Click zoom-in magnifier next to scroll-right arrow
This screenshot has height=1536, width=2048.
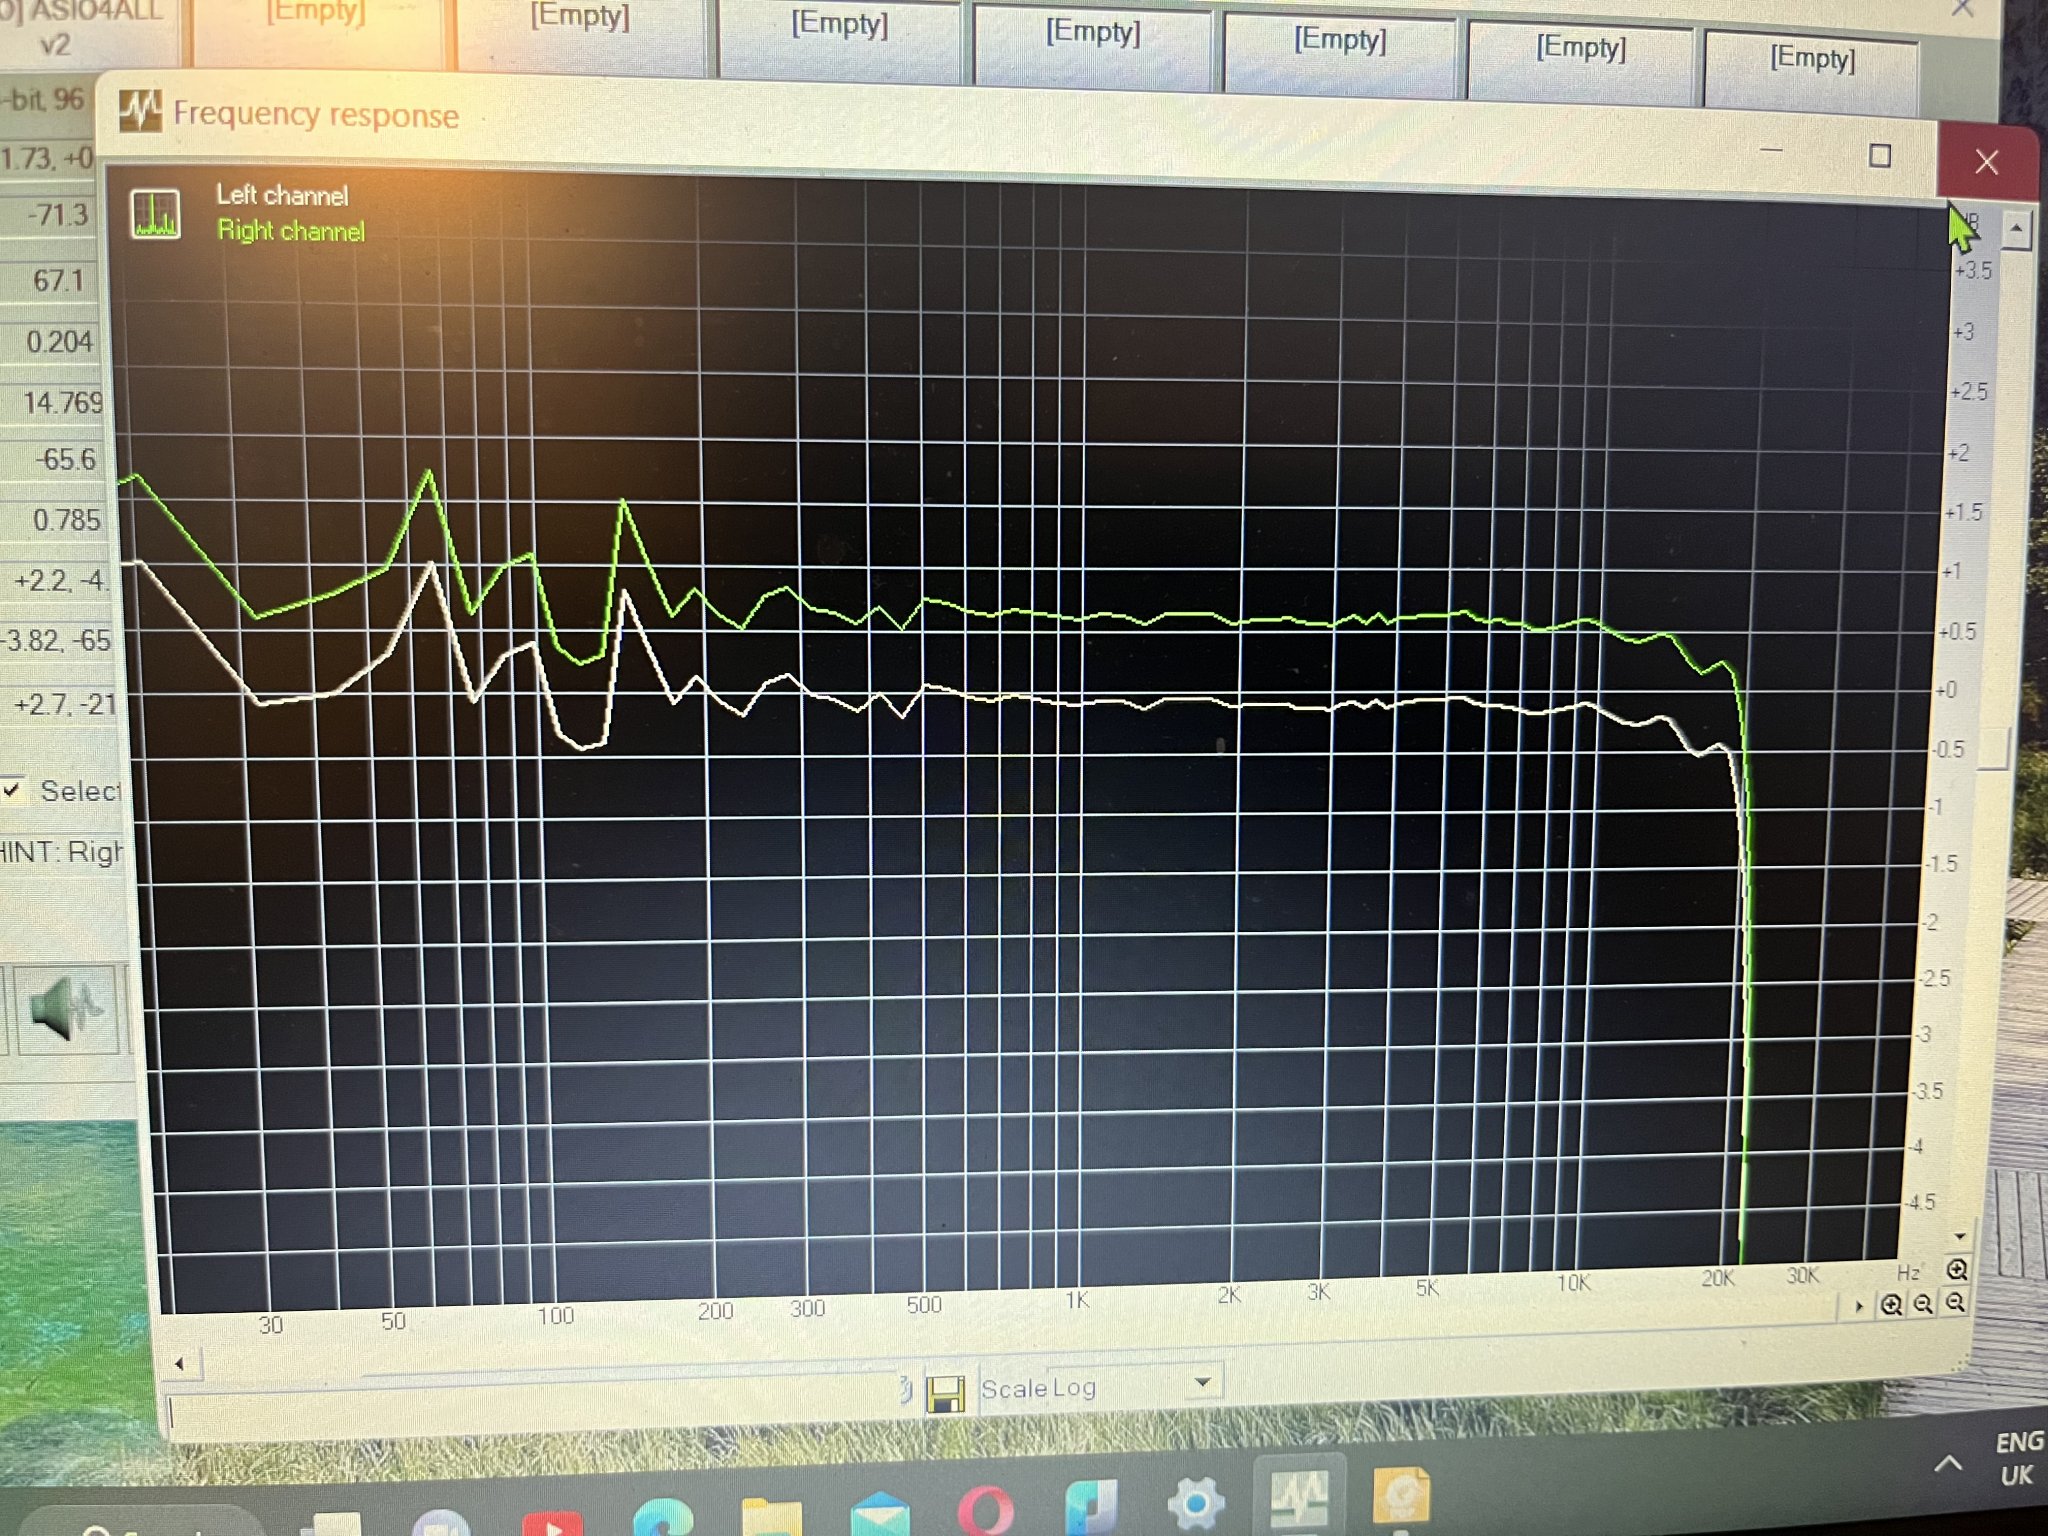[1890, 1304]
